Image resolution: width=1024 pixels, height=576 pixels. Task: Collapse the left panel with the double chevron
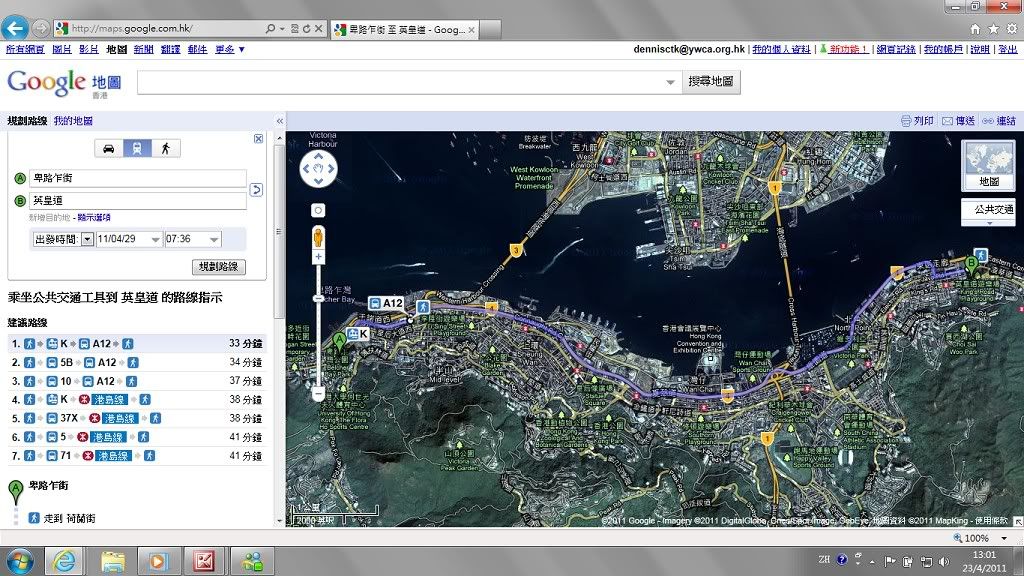pos(280,121)
